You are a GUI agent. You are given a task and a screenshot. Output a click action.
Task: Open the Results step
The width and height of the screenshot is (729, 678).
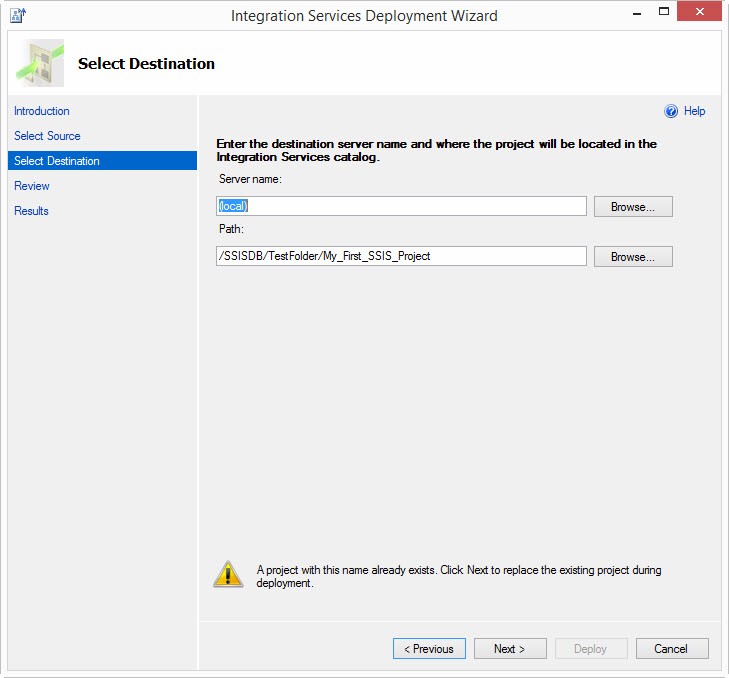click(31, 211)
